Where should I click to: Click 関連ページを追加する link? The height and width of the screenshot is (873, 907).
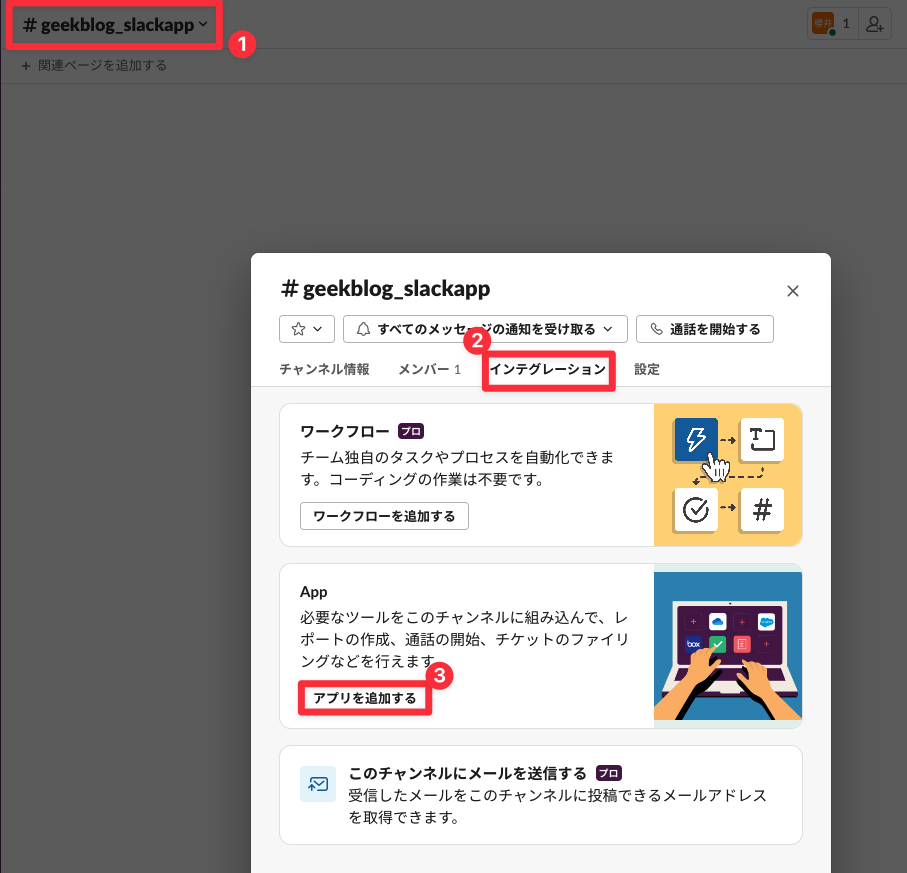coord(94,65)
